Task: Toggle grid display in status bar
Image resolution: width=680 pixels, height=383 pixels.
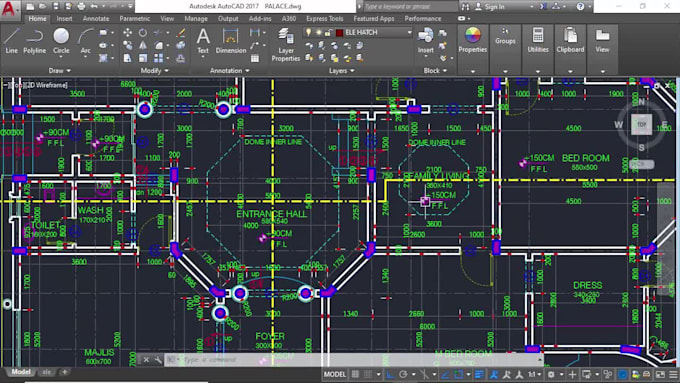Action: pyautogui.click(x=355, y=374)
